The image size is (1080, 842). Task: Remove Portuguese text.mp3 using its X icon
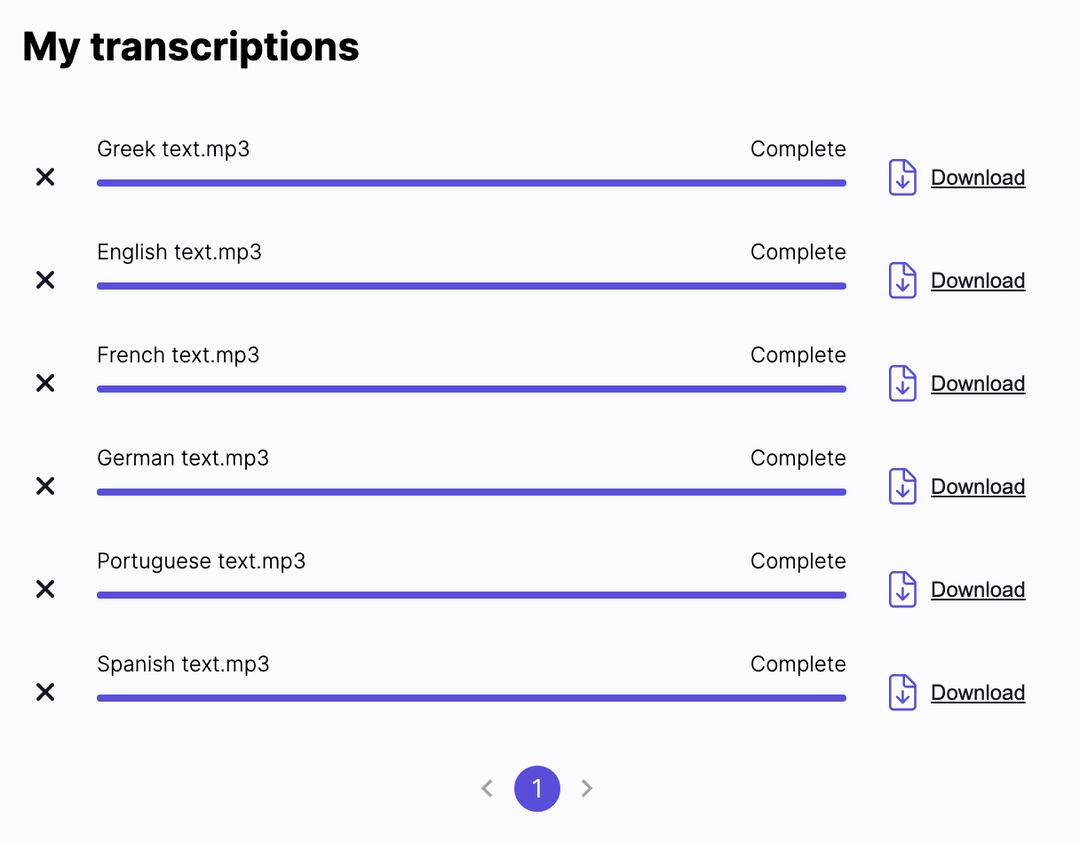click(x=45, y=589)
